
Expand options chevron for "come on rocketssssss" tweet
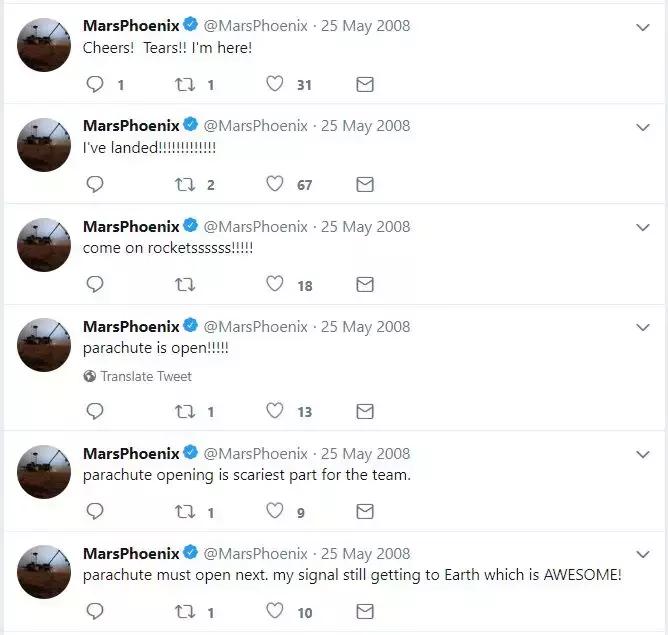(642, 227)
